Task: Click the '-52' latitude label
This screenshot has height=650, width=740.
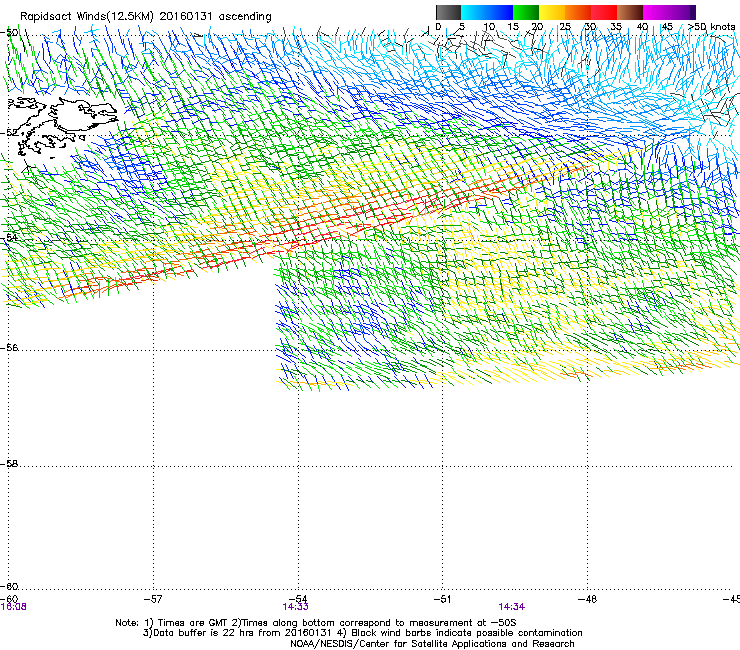Action: click(x=9, y=133)
